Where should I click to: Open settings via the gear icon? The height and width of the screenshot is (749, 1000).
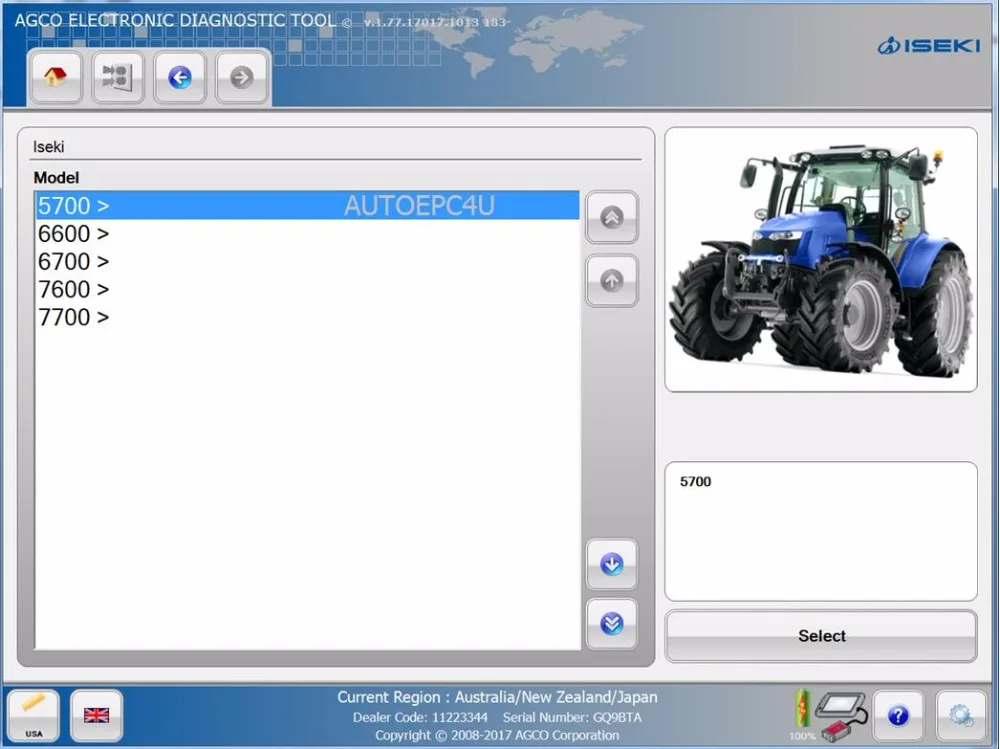coord(961,715)
